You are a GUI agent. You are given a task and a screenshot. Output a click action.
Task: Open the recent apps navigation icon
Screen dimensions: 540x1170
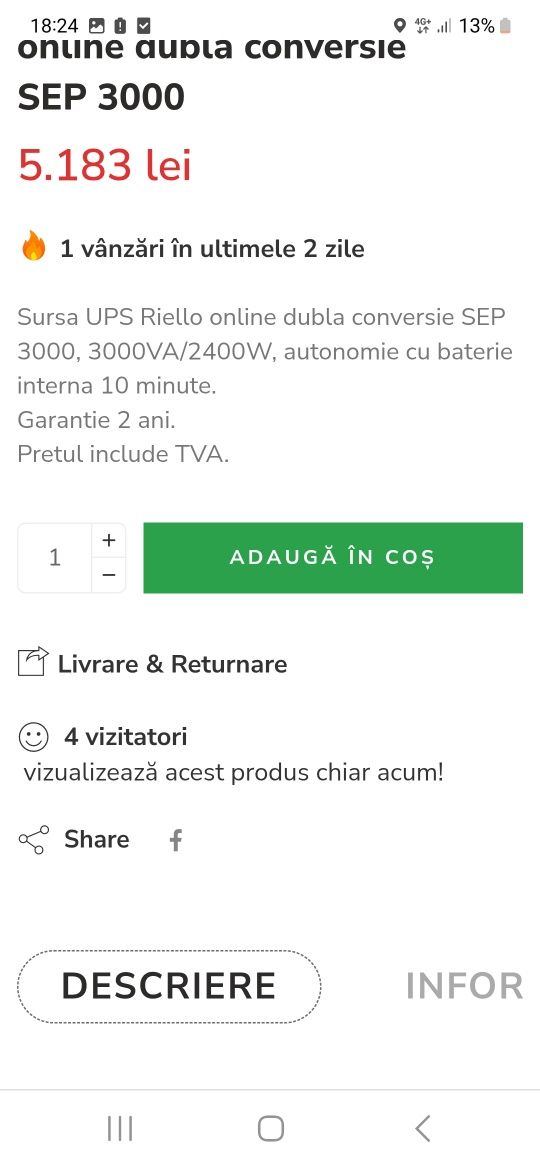click(119, 1128)
